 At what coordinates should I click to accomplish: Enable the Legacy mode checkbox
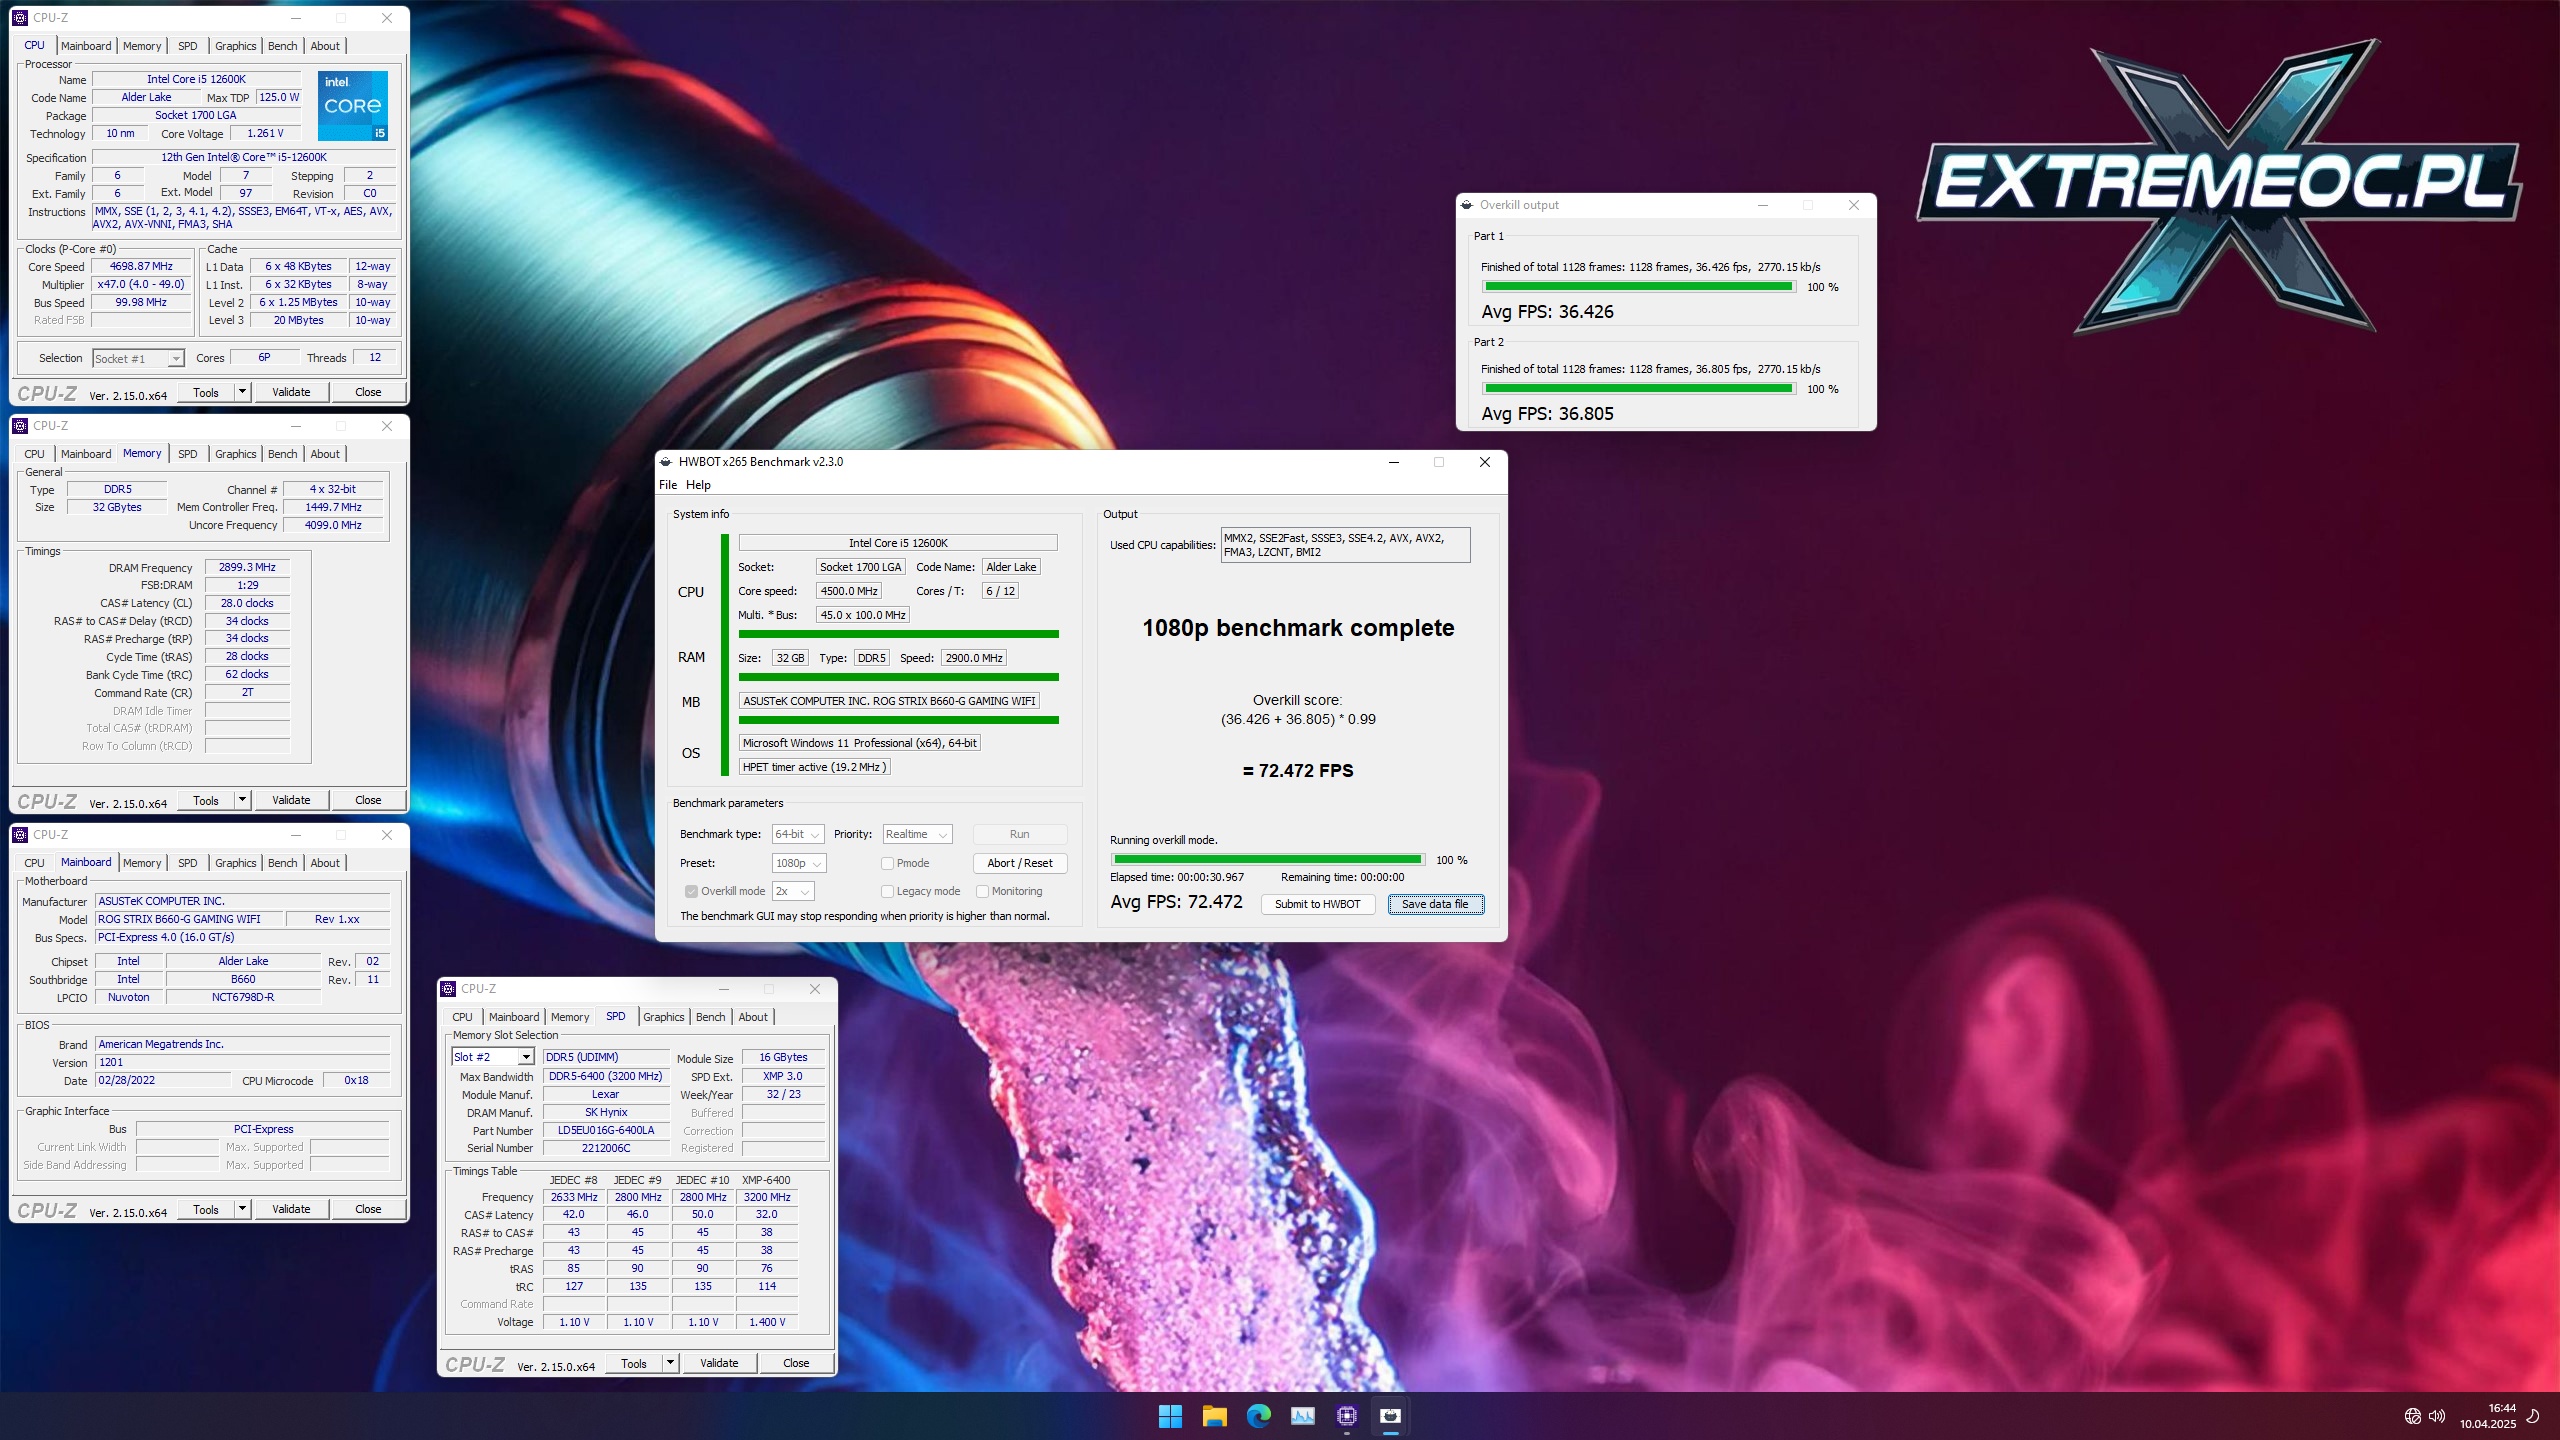click(x=887, y=891)
